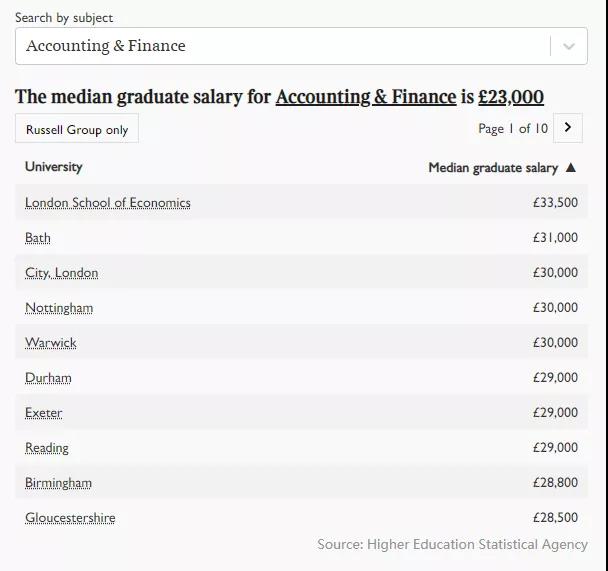Click the underlined £23,000 salary figure

click(x=511, y=97)
